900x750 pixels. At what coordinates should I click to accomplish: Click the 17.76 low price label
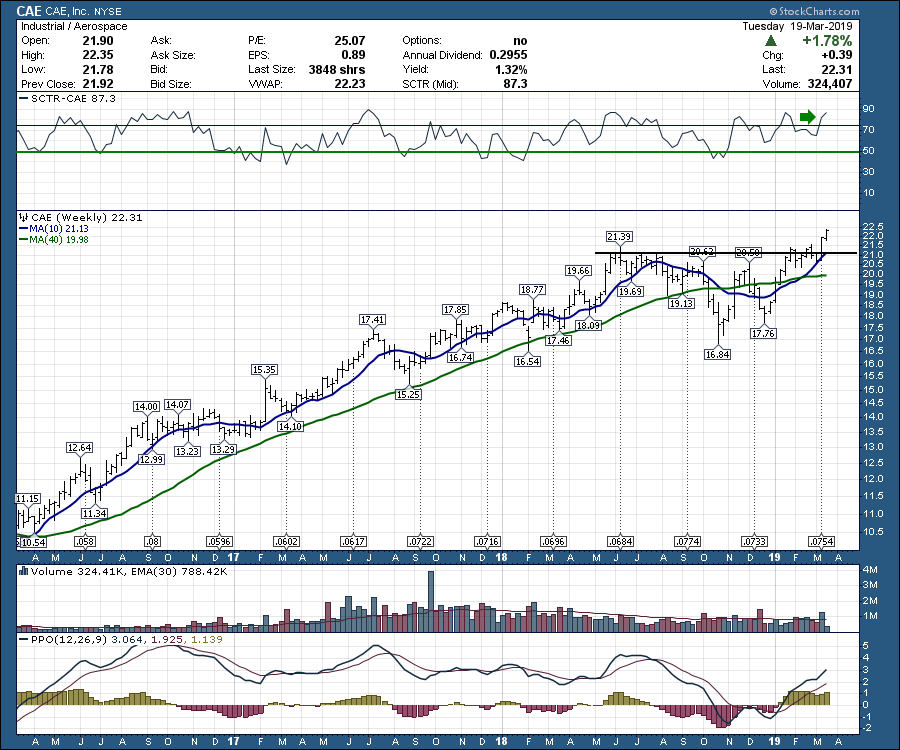click(x=763, y=333)
